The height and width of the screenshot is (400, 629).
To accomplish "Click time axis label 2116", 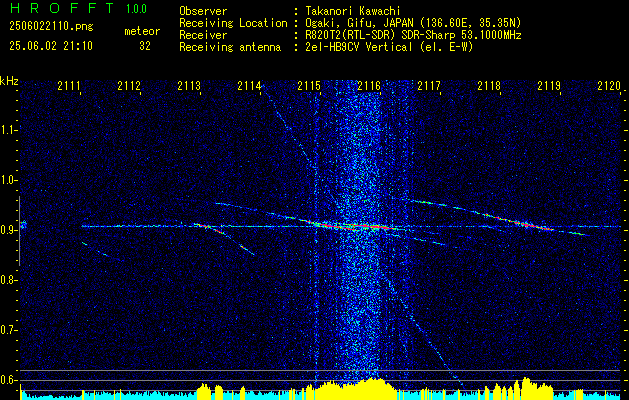I will click(369, 86).
